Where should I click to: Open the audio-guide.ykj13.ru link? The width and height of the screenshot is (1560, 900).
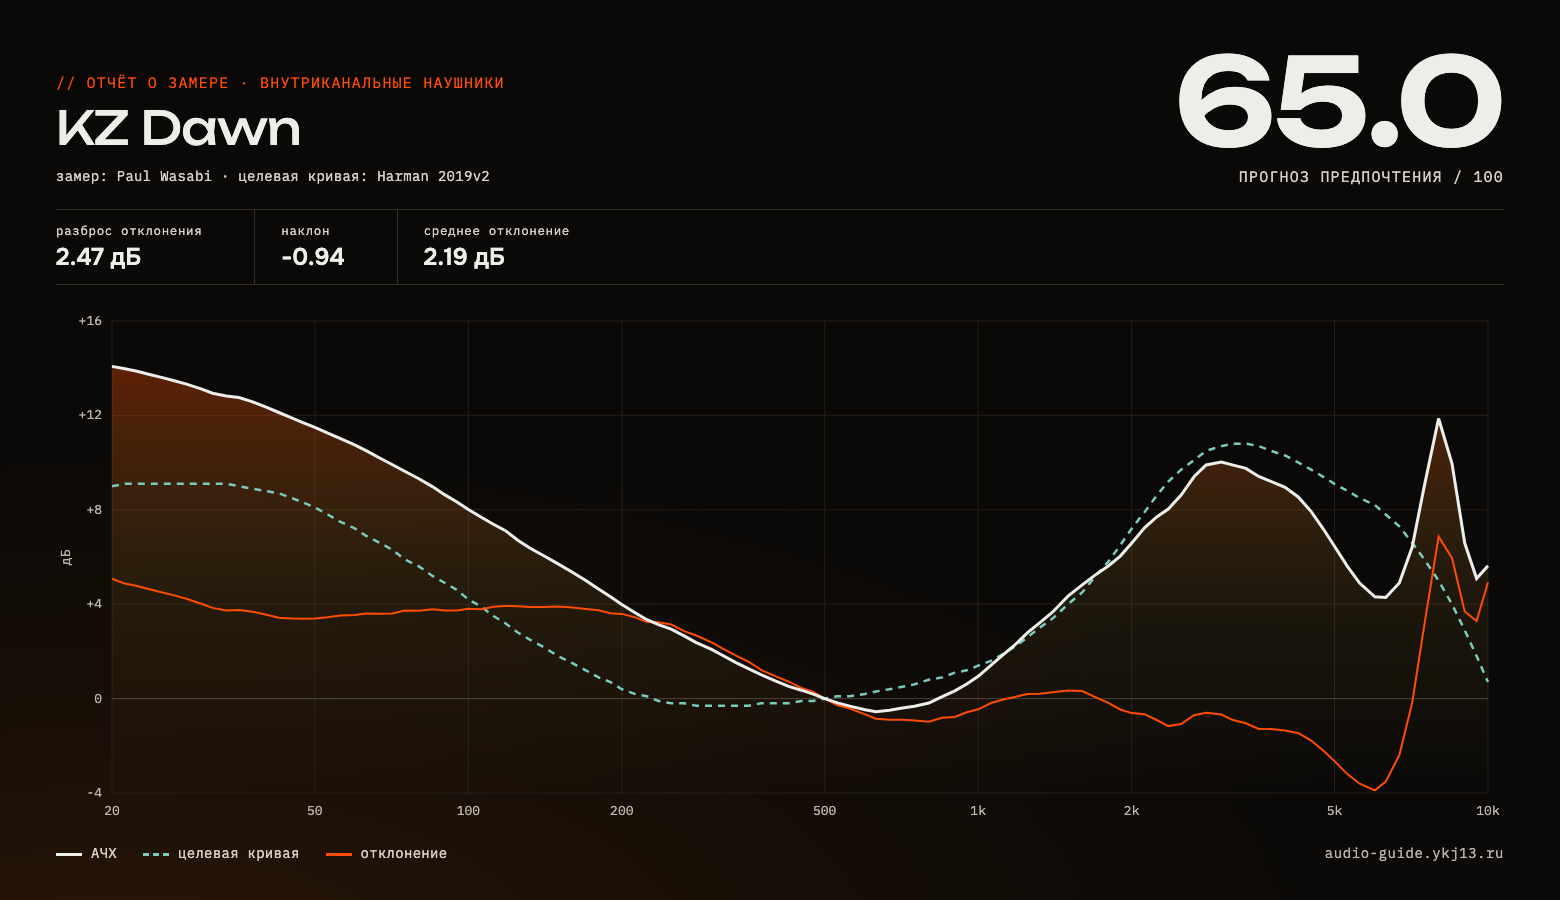1414,854
